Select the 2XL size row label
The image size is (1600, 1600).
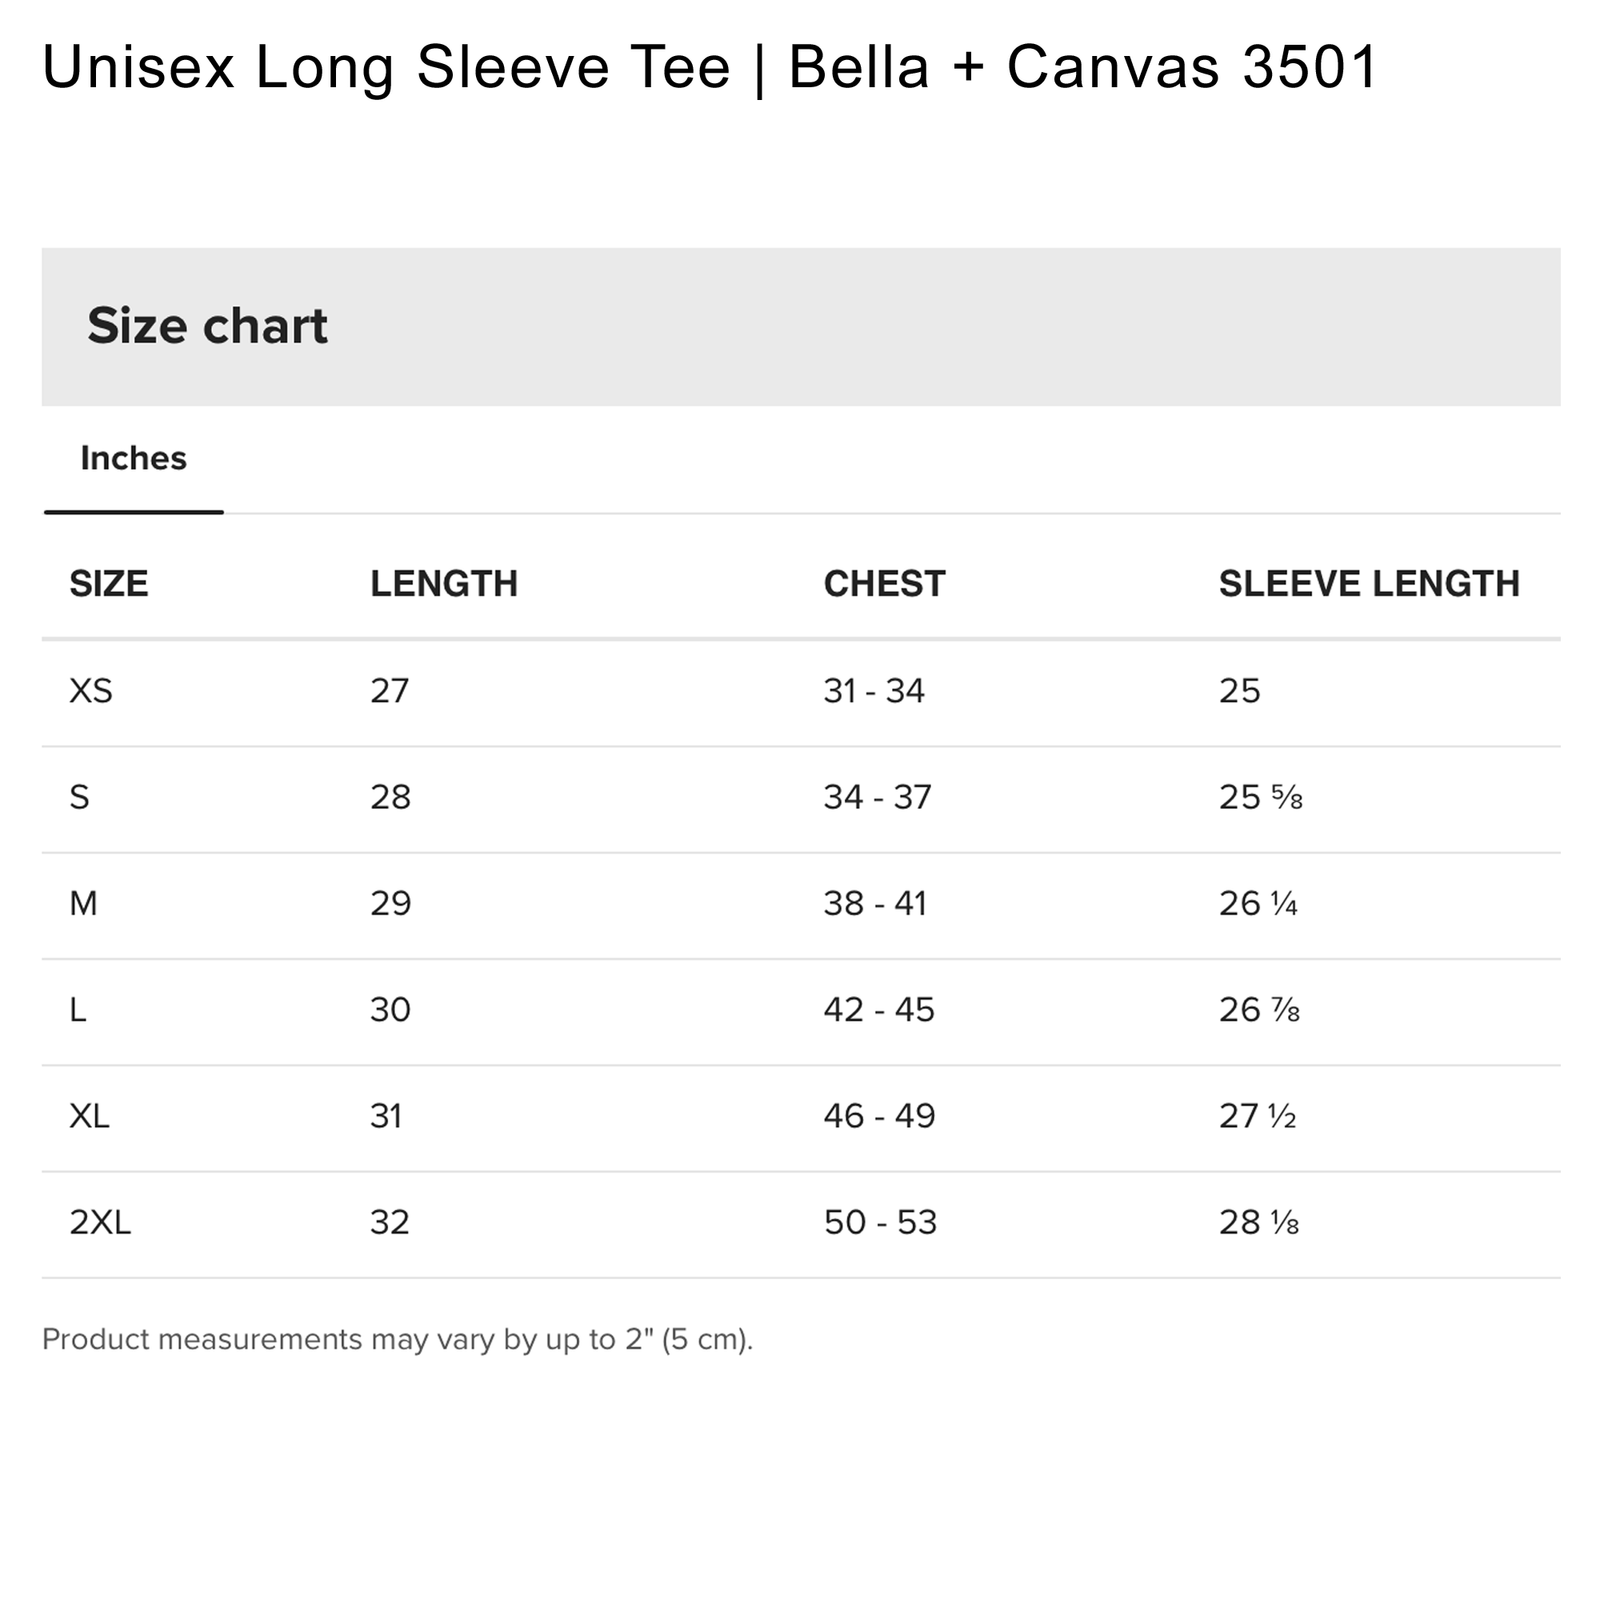[100, 1222]
